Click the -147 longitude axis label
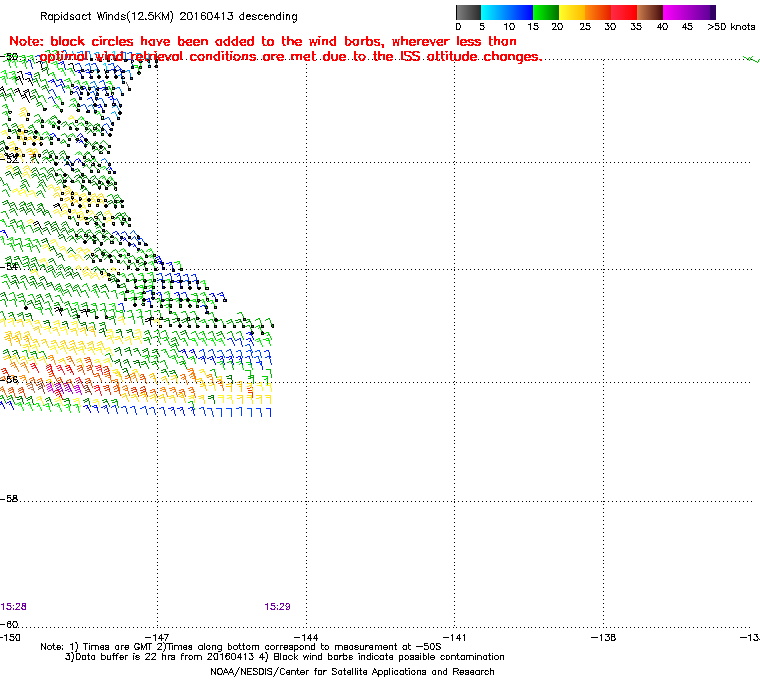The width and height of the screenshot is (760, 688). [x=157, y=637]
